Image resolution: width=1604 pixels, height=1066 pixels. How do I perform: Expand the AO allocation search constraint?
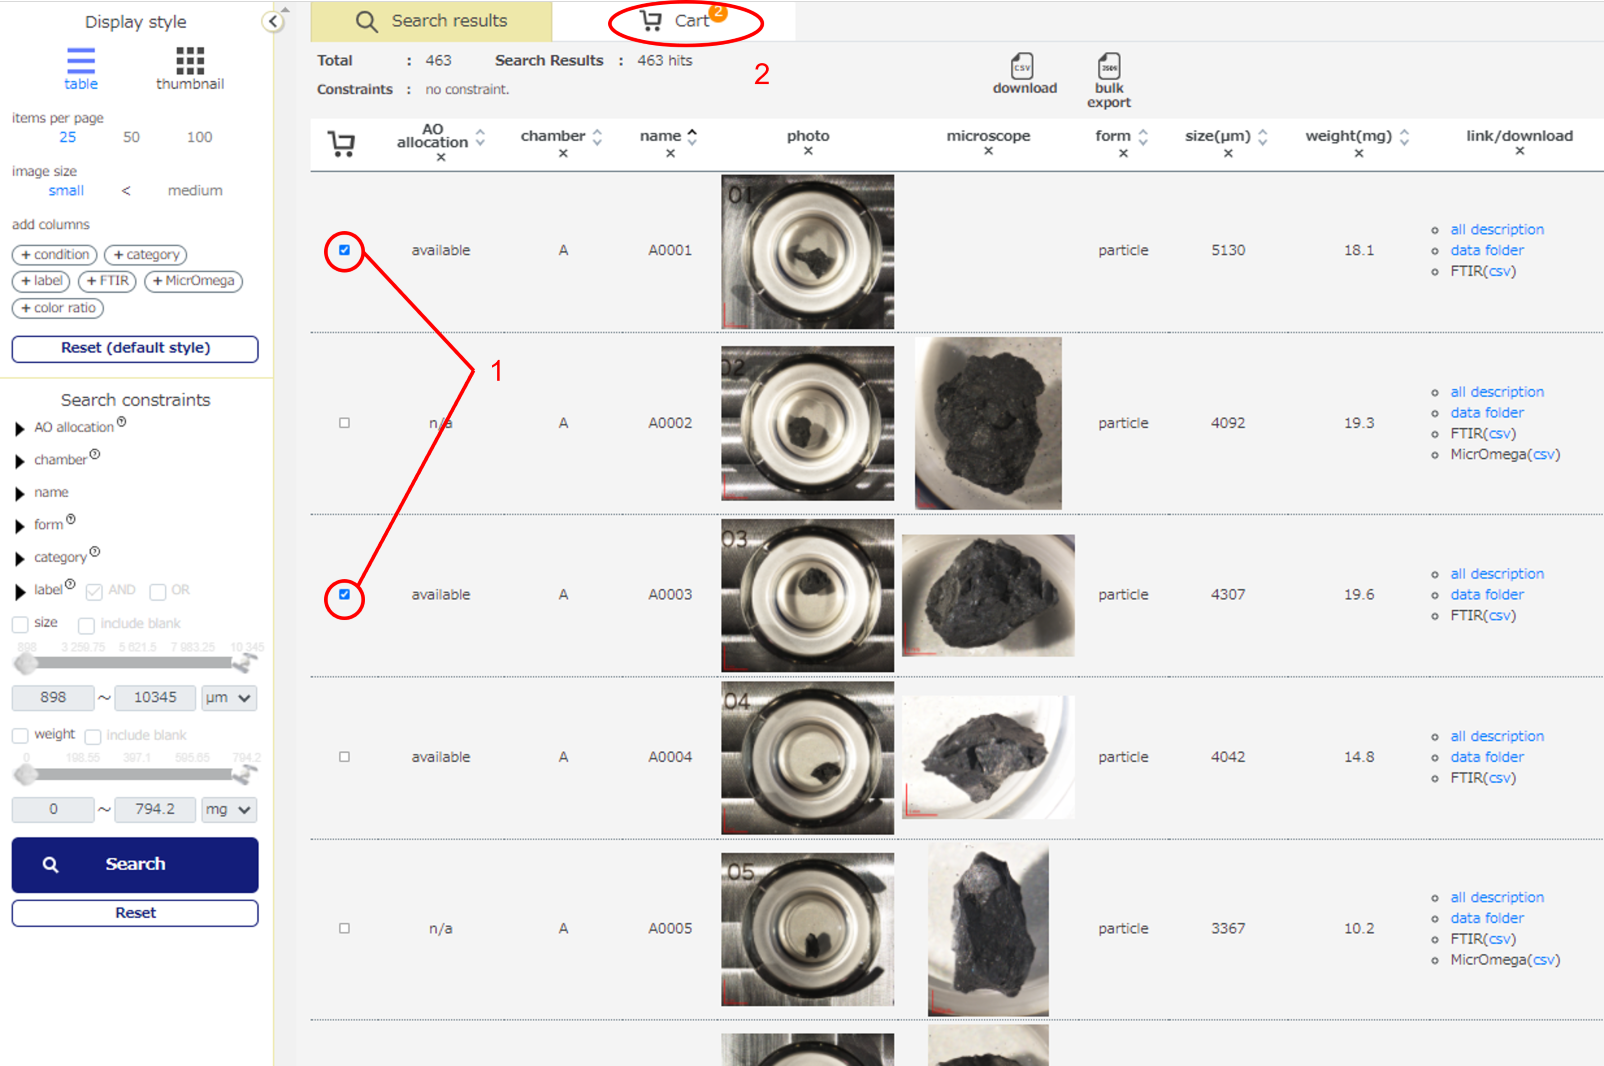tap(19, 429)
